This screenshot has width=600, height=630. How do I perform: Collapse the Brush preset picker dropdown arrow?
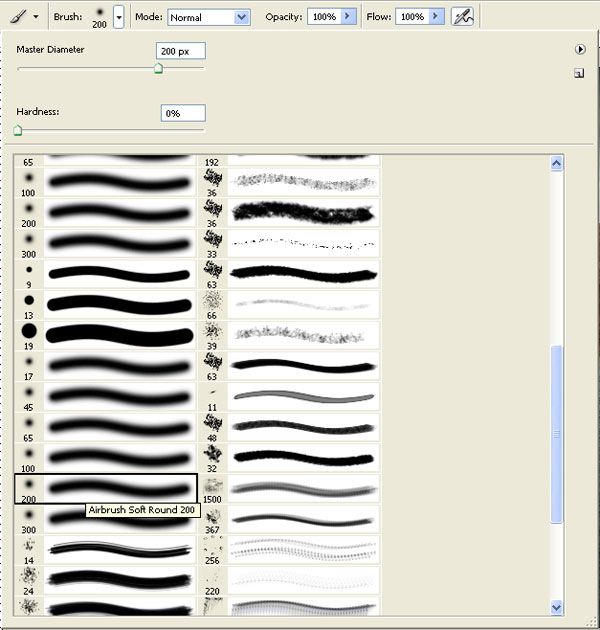click(x=119, y=17)
